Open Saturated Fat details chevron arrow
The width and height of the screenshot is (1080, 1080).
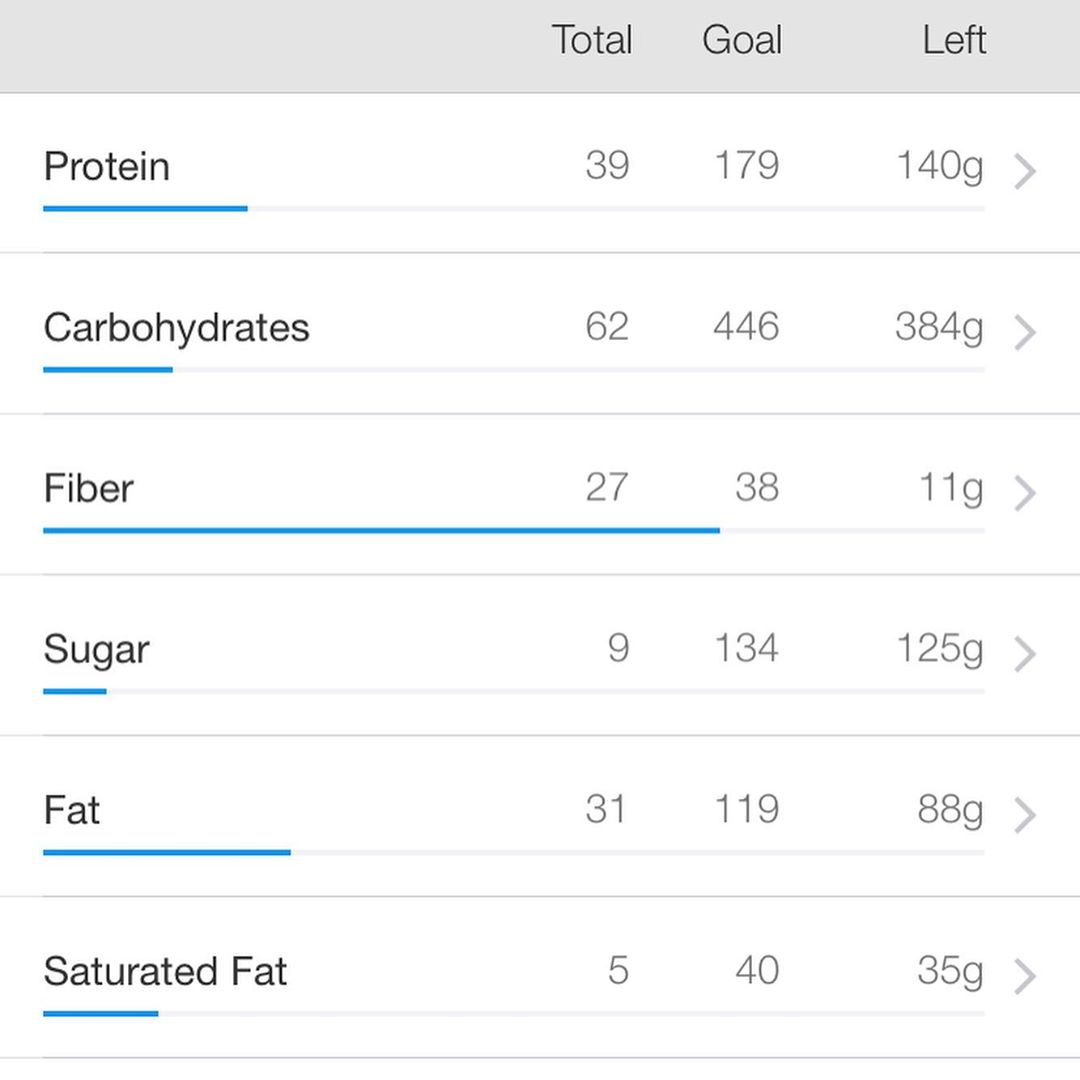pyautogui.click(x=1026, y=977)
